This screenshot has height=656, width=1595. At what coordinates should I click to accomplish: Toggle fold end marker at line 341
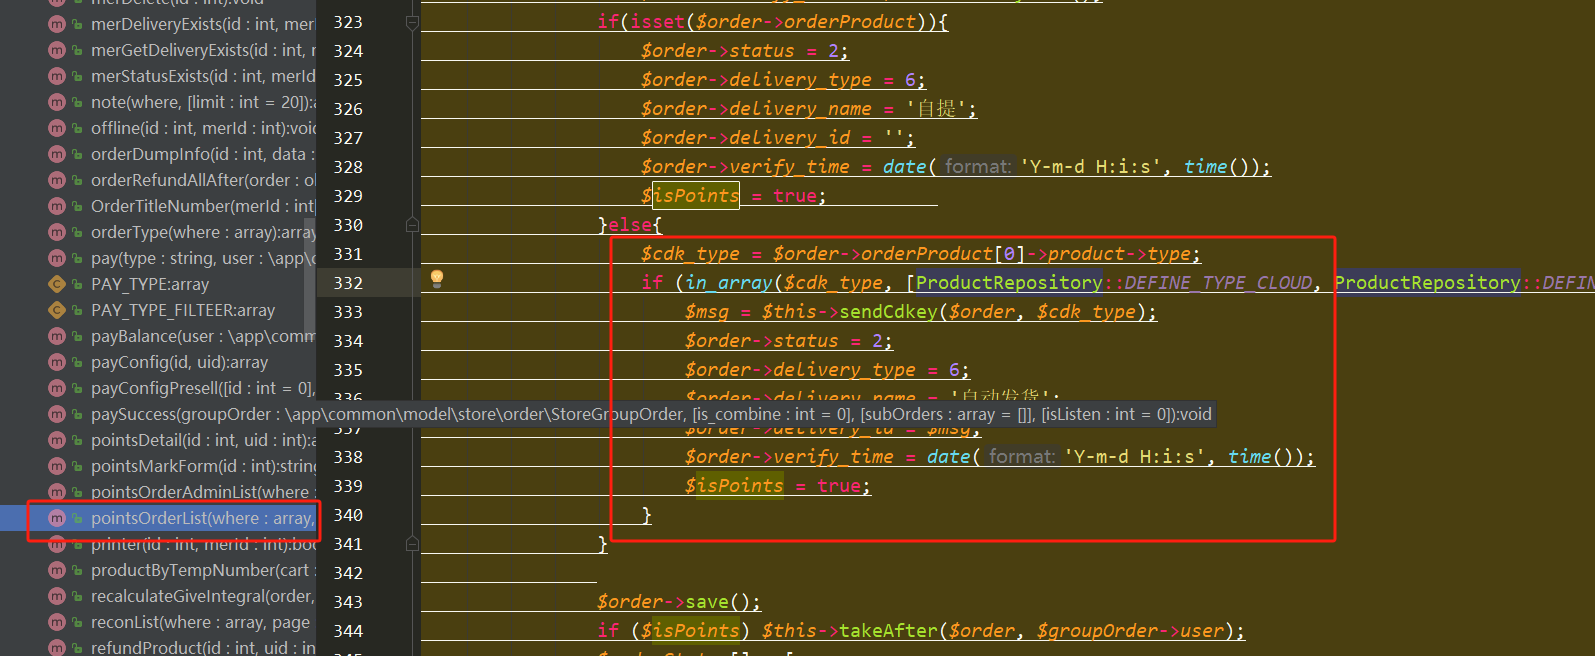(x=412, y=544)
